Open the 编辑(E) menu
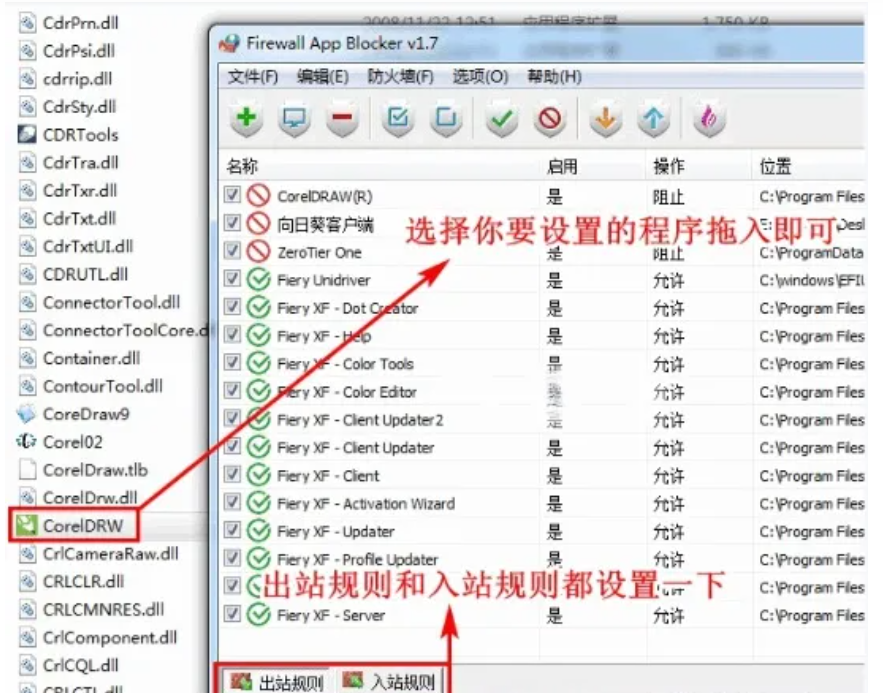 click(323, 77)
